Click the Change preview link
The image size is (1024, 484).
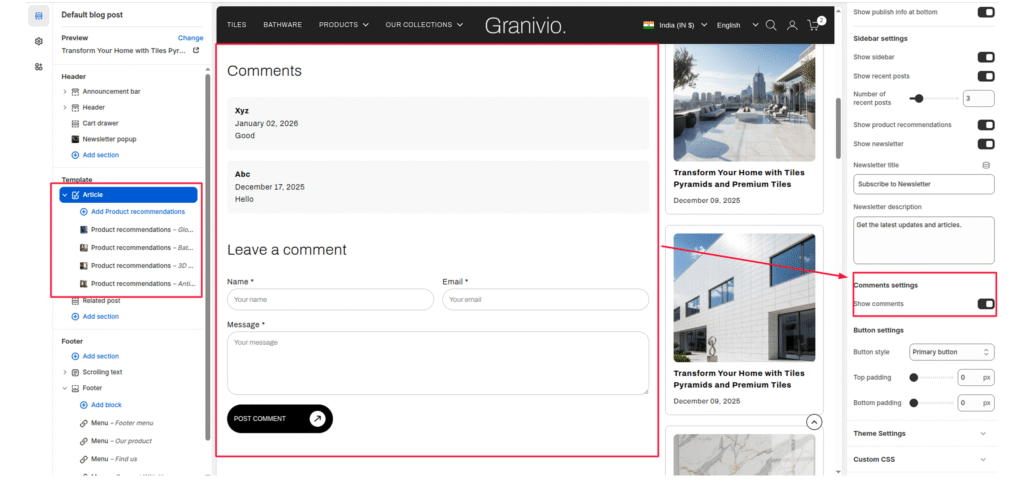190,38
